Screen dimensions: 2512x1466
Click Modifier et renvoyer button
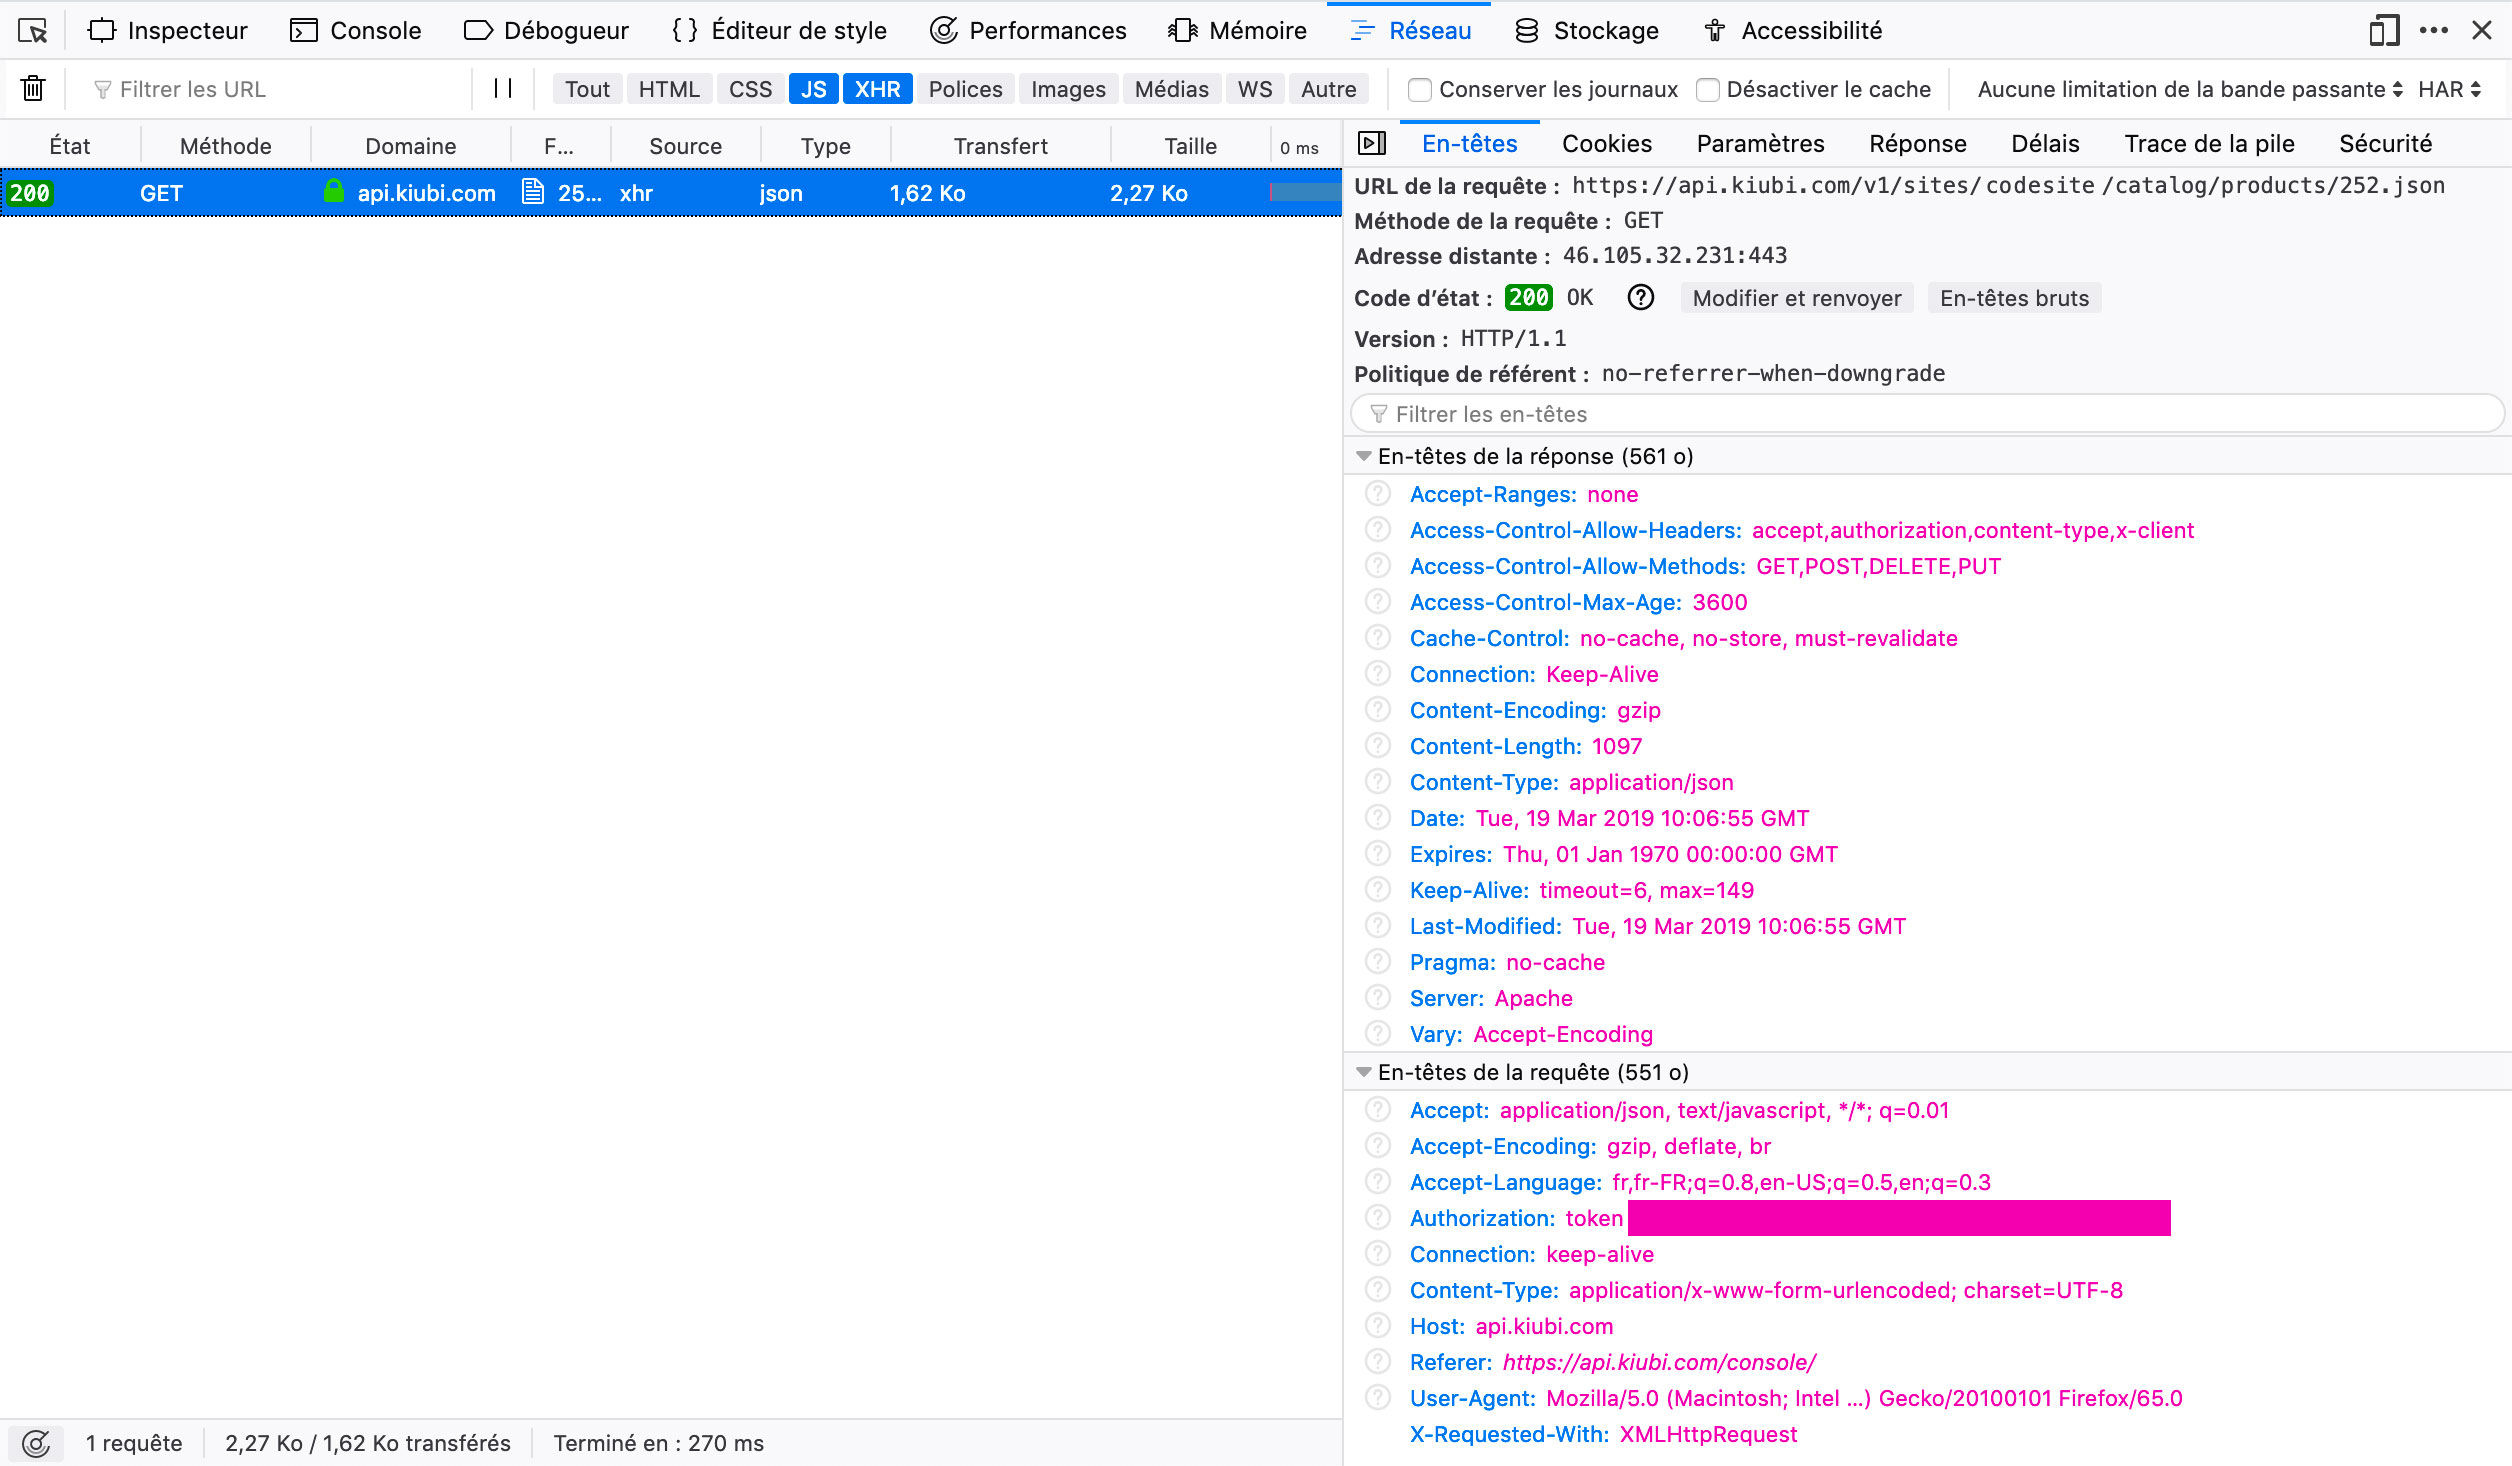point(1797,298)
